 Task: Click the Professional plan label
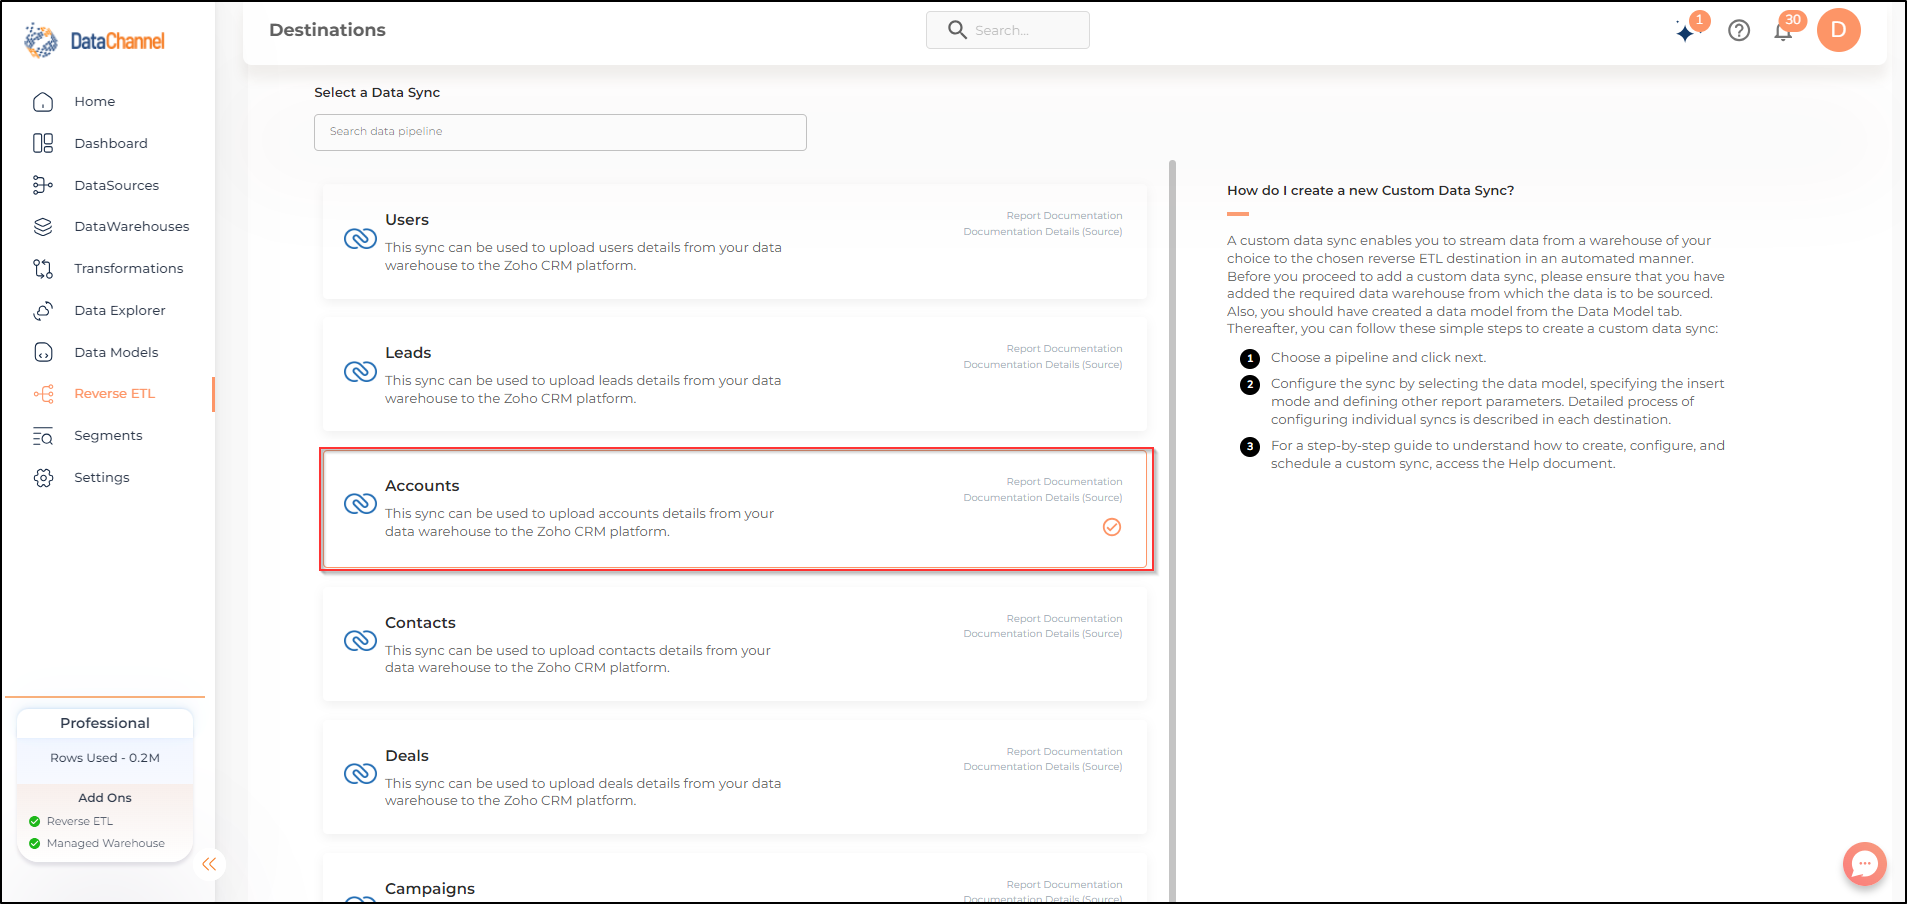105,723
